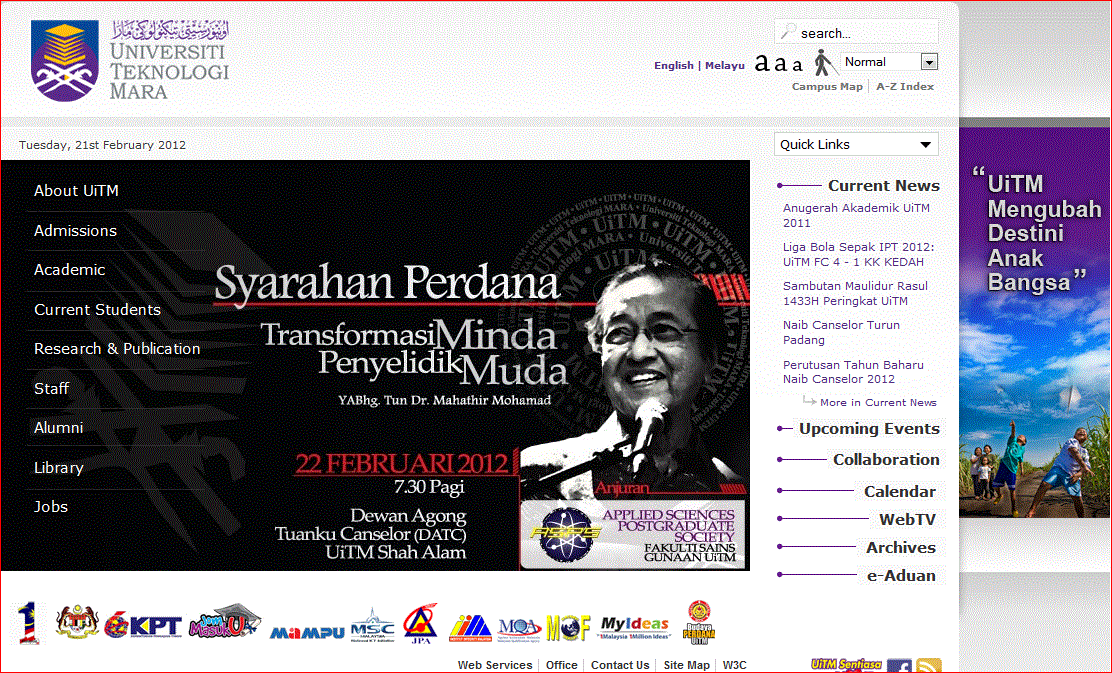This screenshot has width=1112, height=673.
Task: Open the Institut Integriti Malaysia logo
Action: pos(470,628)
